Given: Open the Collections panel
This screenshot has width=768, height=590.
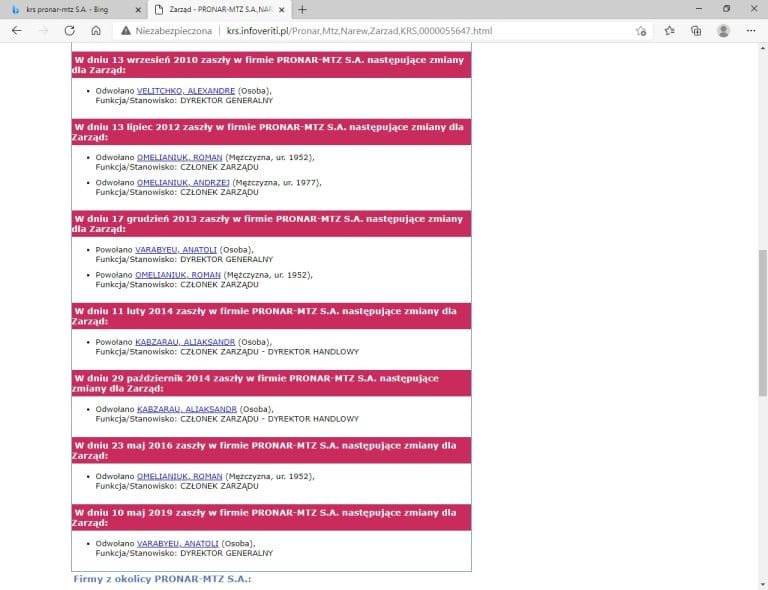Looking at the screenshot, I should click(696, 30).
